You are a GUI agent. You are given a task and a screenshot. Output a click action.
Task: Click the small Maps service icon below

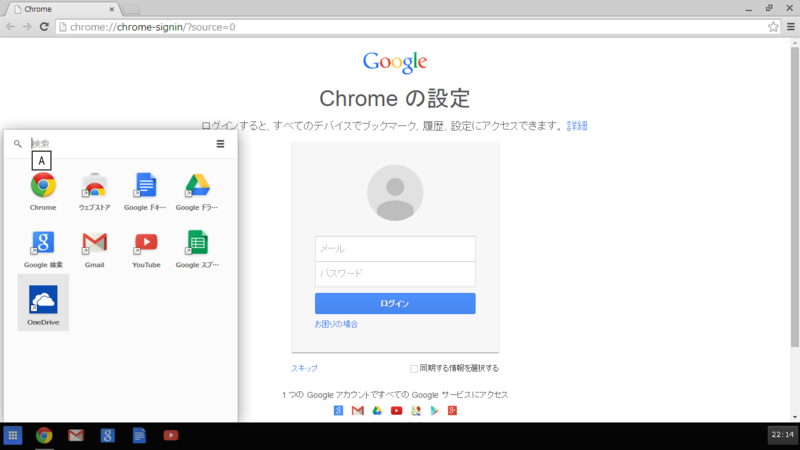pyautogui.click(x=416, y=410)
